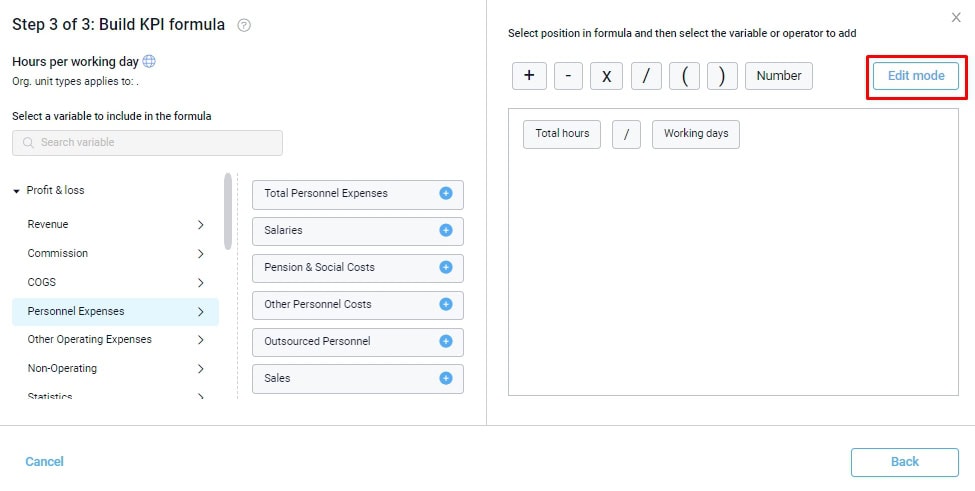Add Sales variable using plus icon
This screenshot has width=975, height=491.
coord(446,378)
